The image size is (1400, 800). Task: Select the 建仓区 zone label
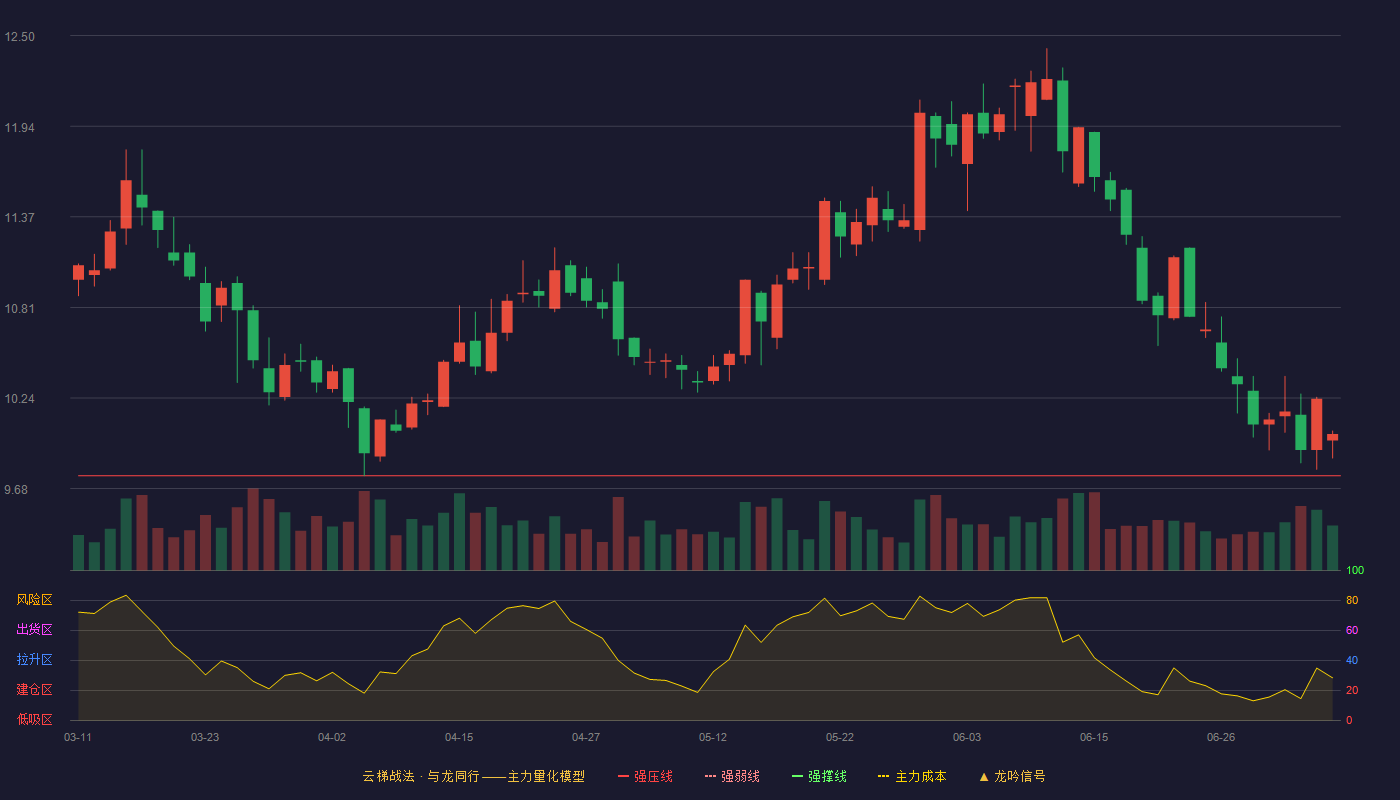pyautogui.click(x=34, y=690)
